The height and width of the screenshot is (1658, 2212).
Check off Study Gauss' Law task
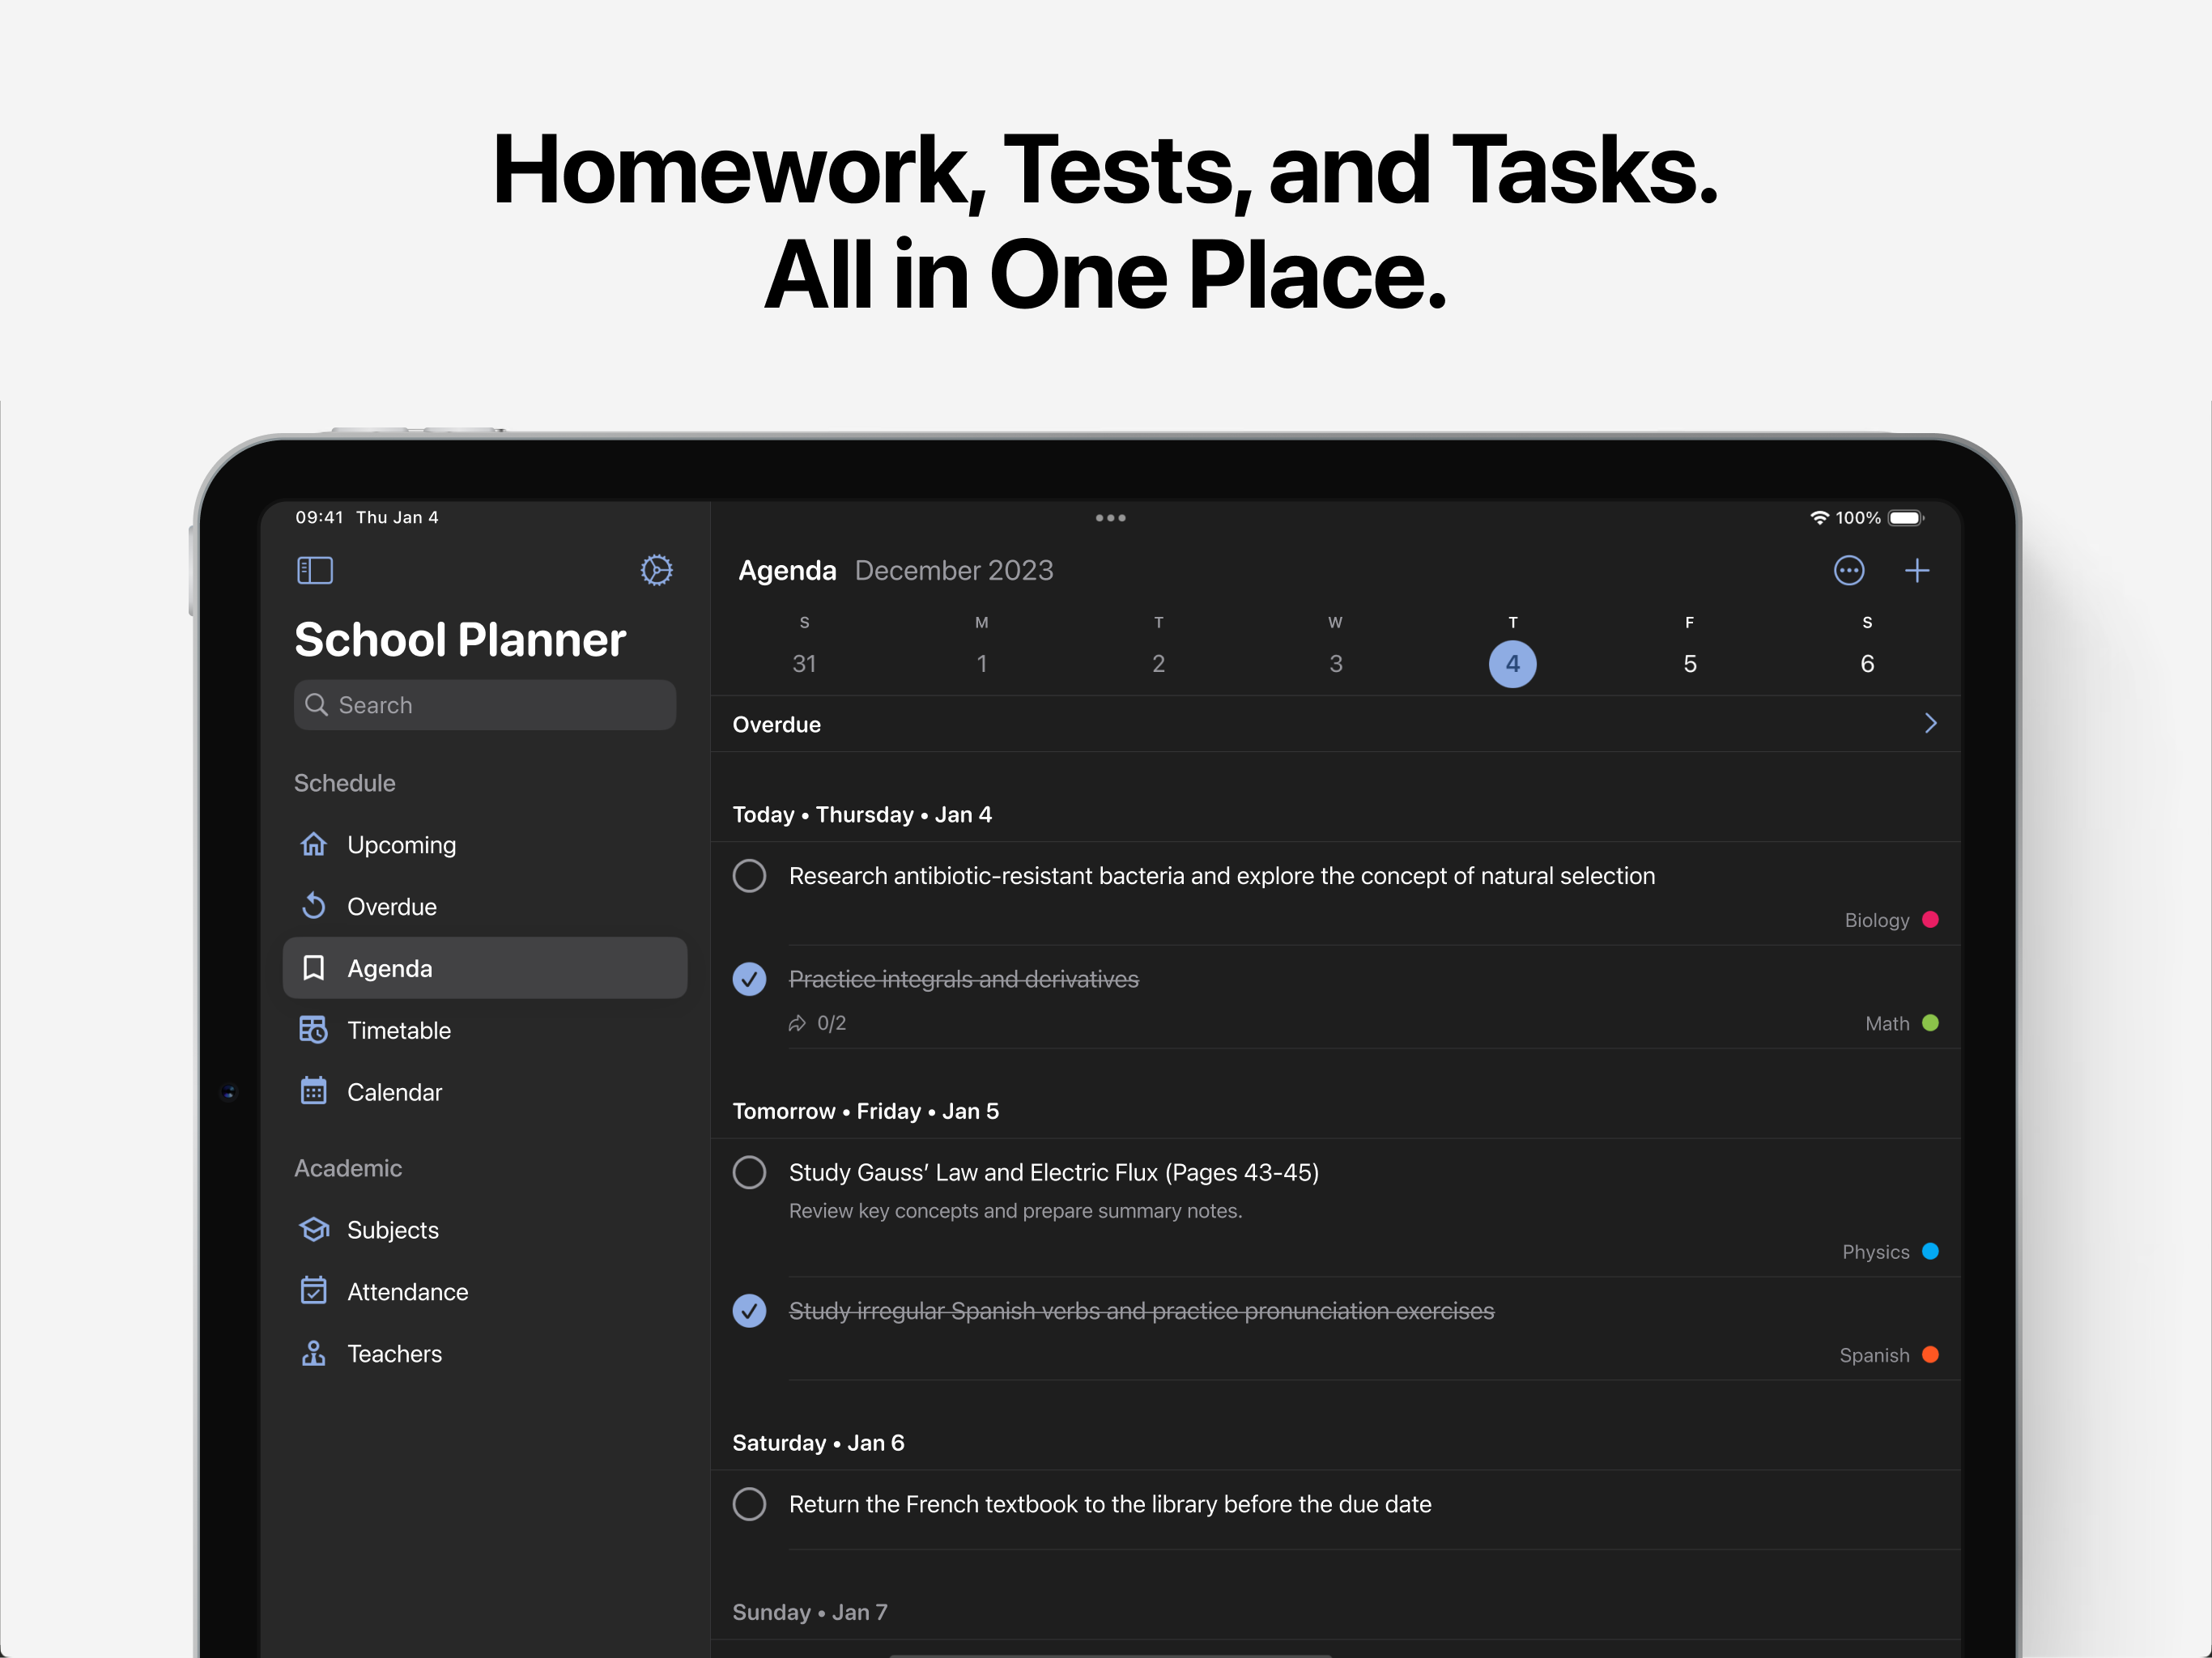(x=749, y=1172)
